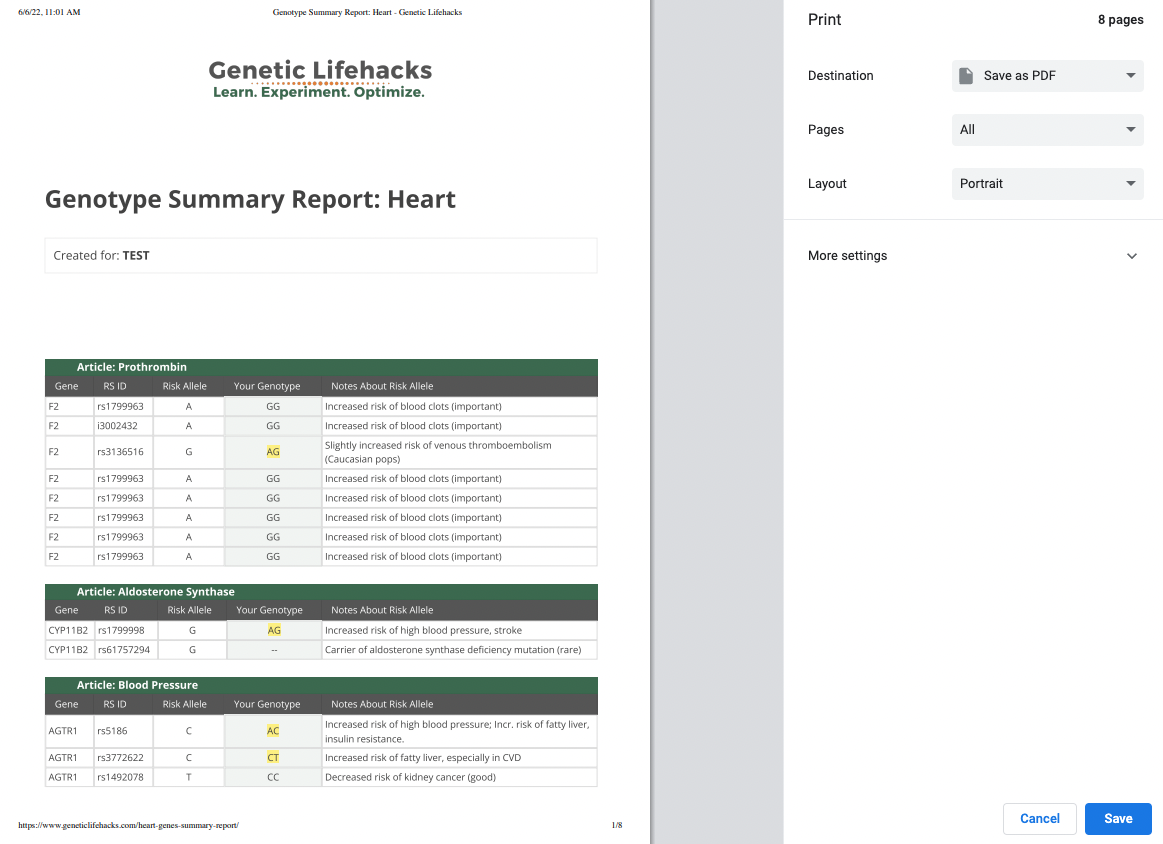
Task: Click the geneticlifehacks.com URL in page footer
Action: pos(128,825)
